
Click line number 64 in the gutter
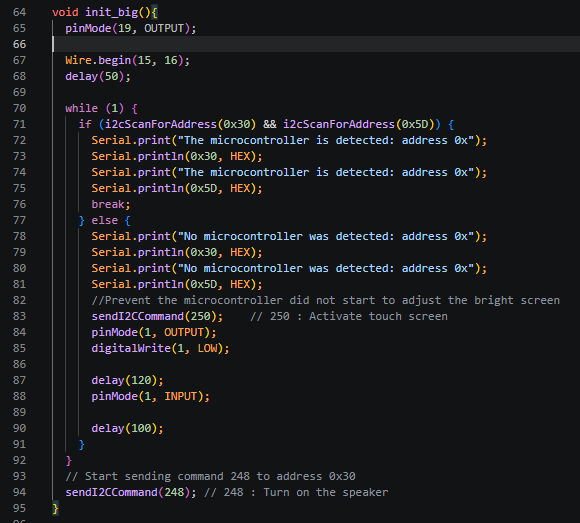pyautogui.click(x=19, y=12)
